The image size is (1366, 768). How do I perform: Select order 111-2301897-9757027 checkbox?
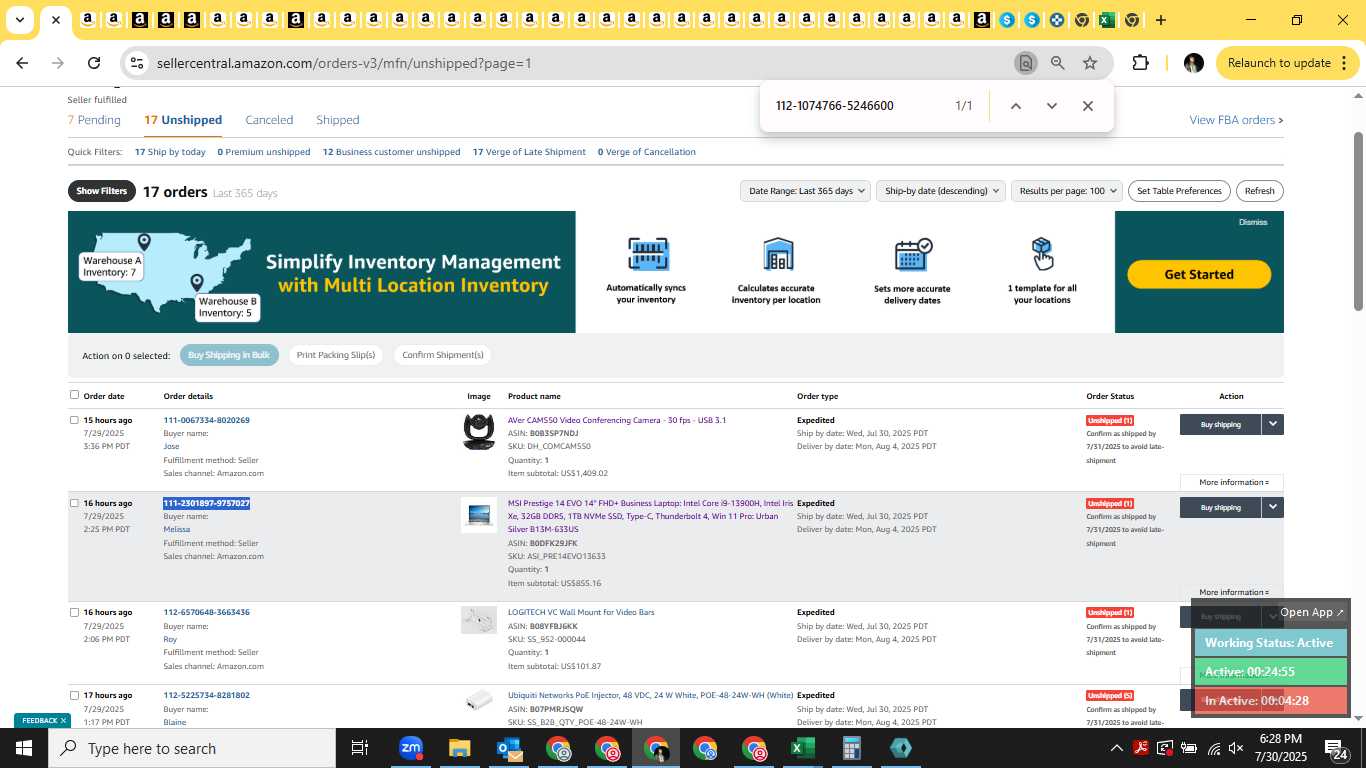(74, 503)
